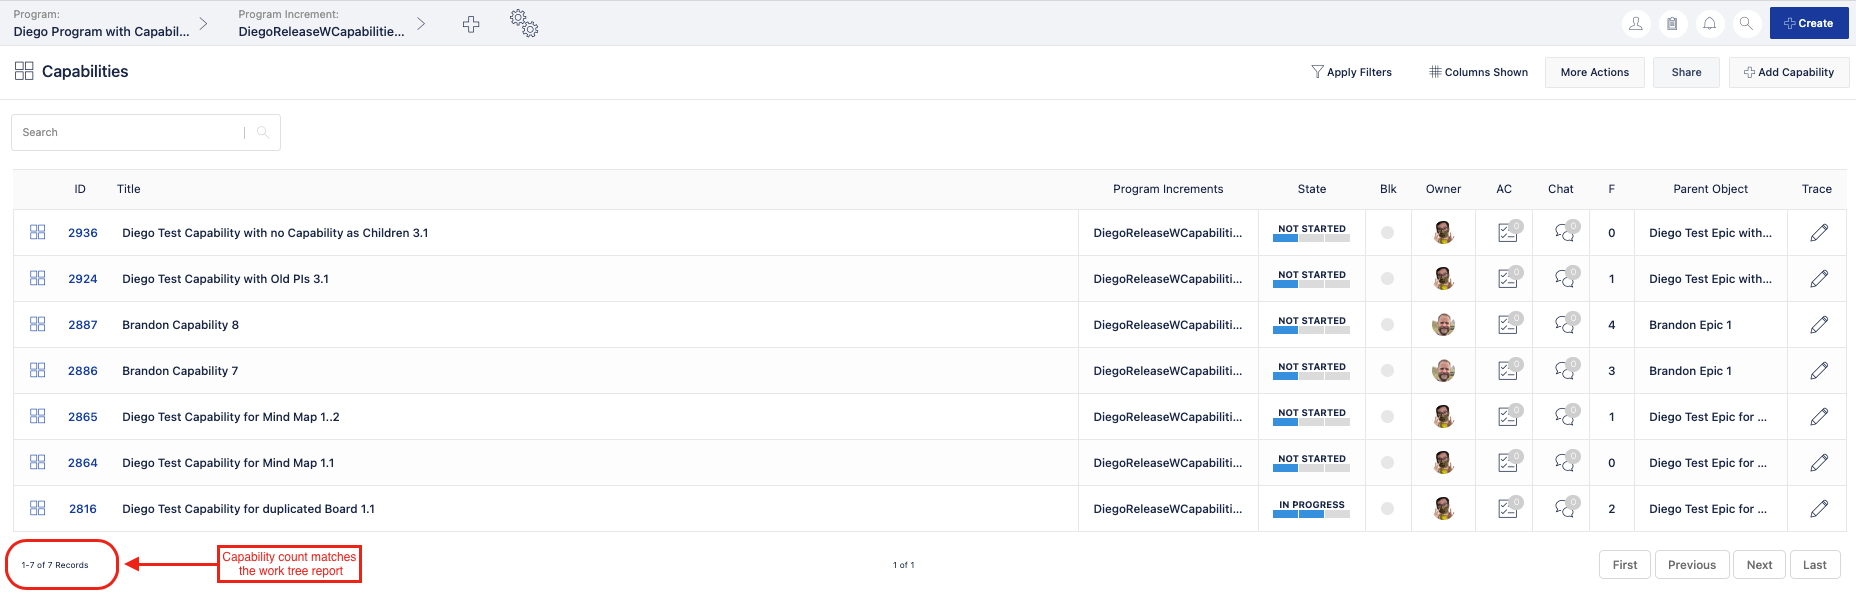Sort by Parent Object column header
1856x594 pixels.
click(1711, 189)
